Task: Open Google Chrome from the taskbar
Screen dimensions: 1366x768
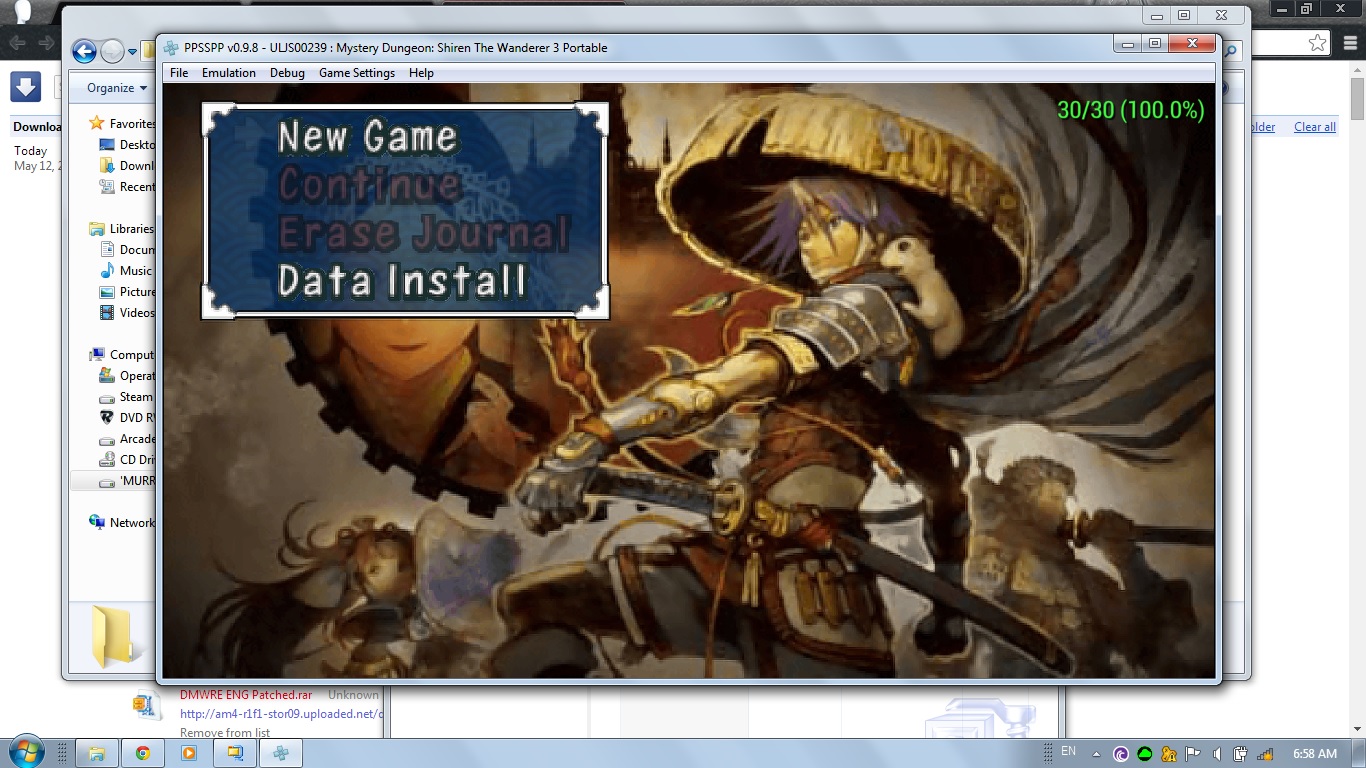Action: point(143,753)
